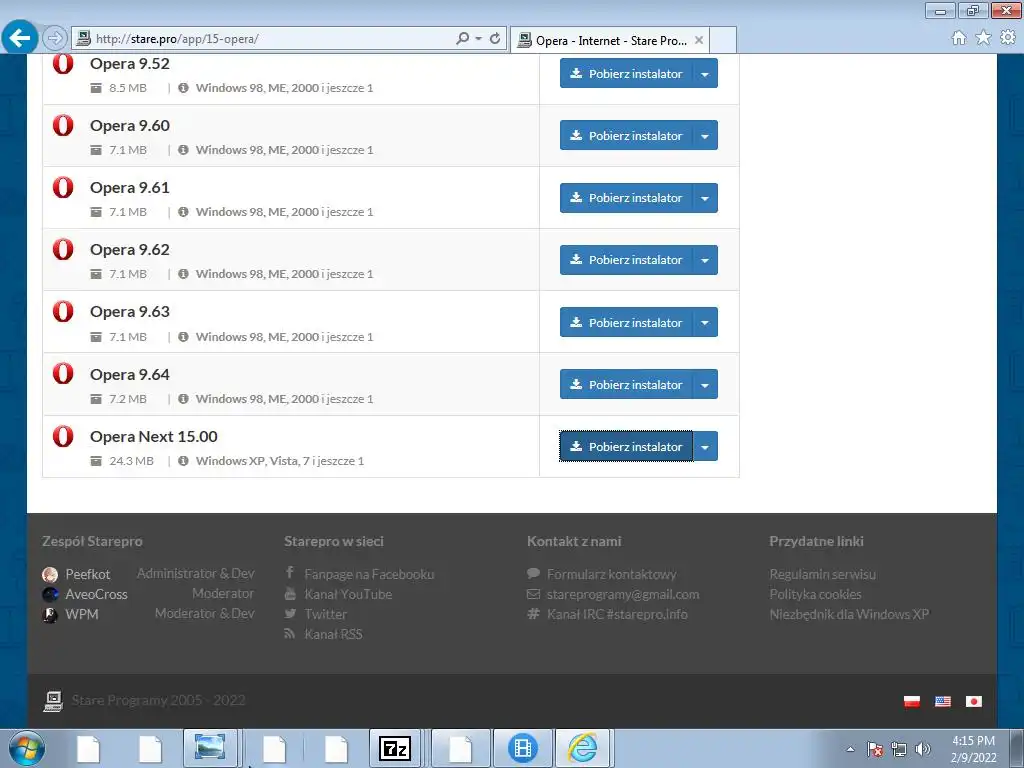The width and height of the screenshot is (1024, 768).
Task: Switch site language to Japanese flag
Action: [x=974, y=701]
